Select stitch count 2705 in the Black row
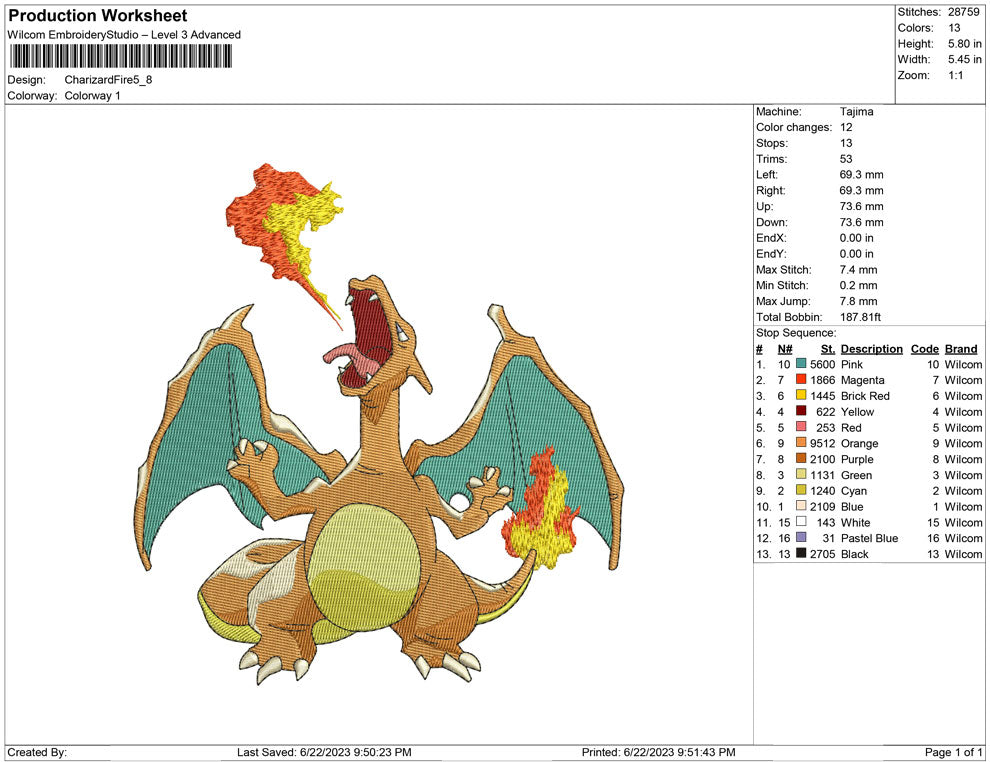The width and height of the screenshot is (990, 762). click(823, 553)
